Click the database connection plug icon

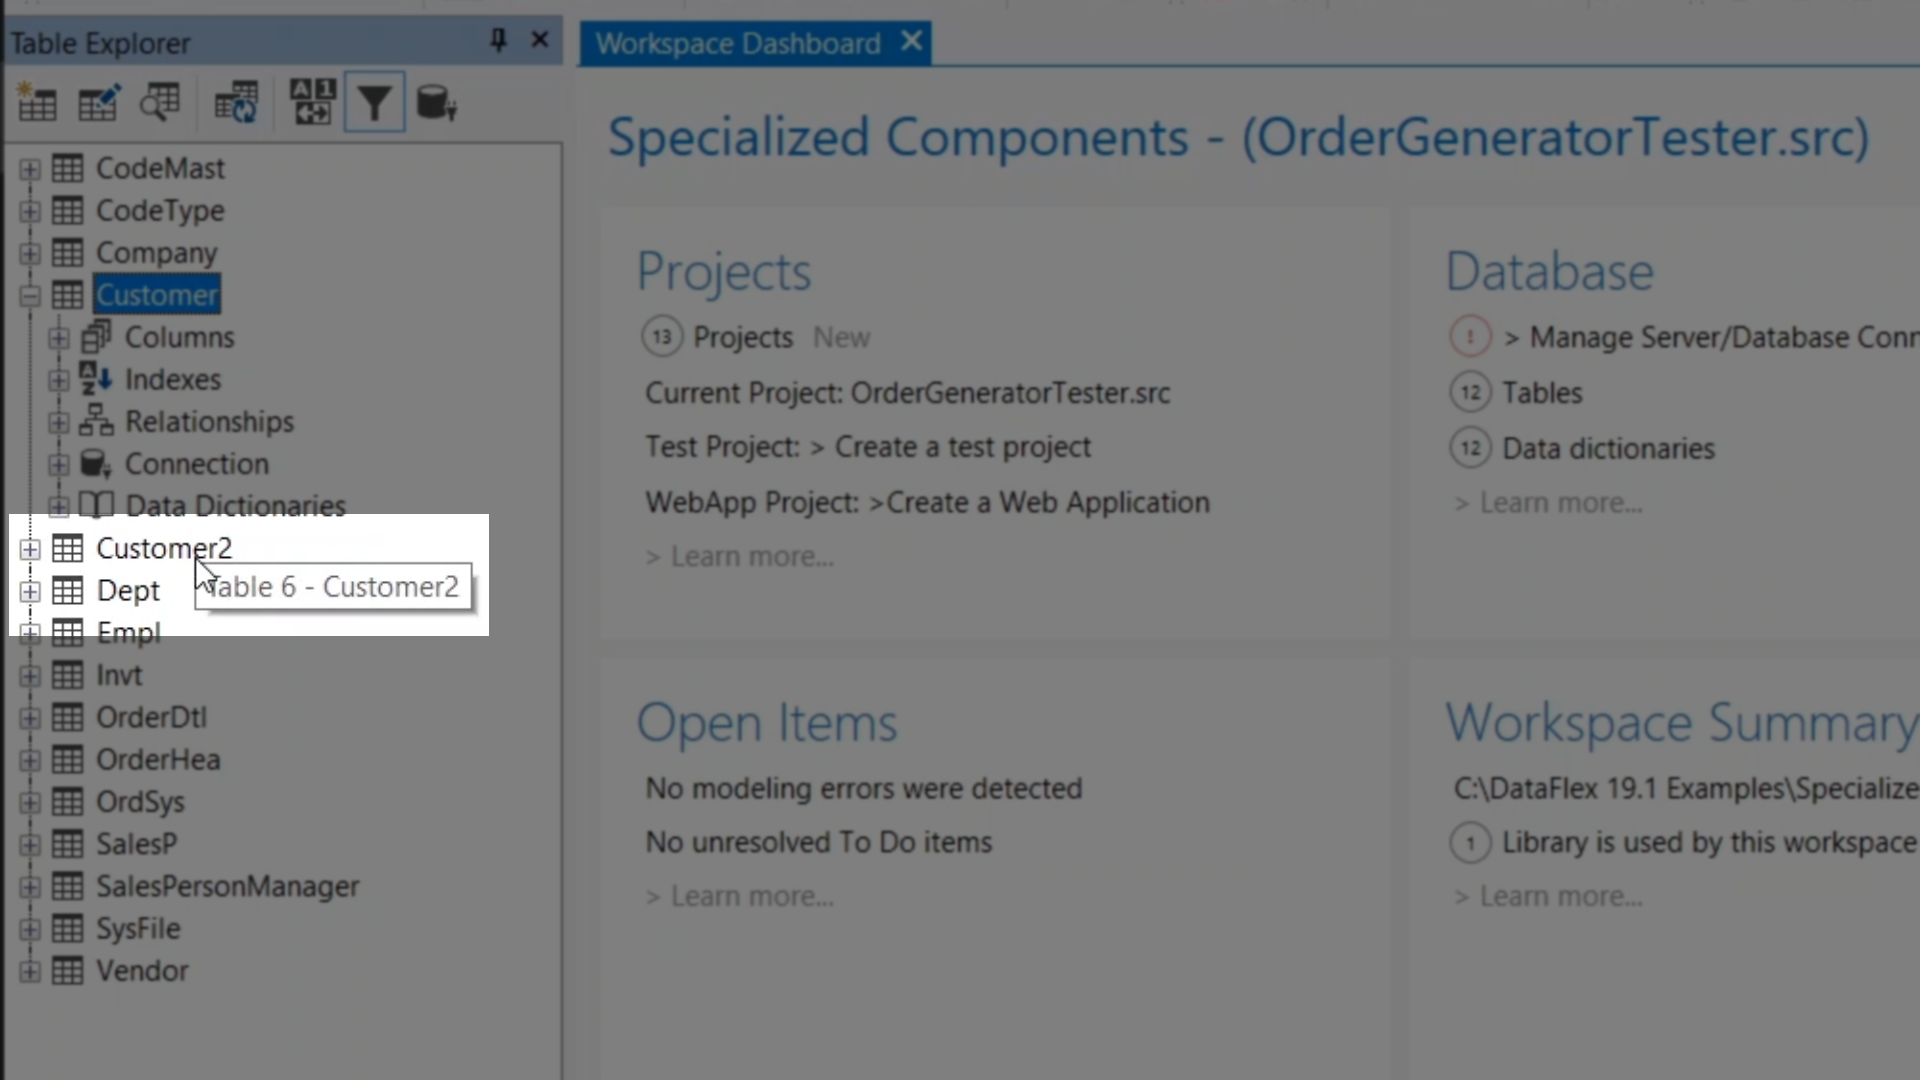tap(436, 102)
